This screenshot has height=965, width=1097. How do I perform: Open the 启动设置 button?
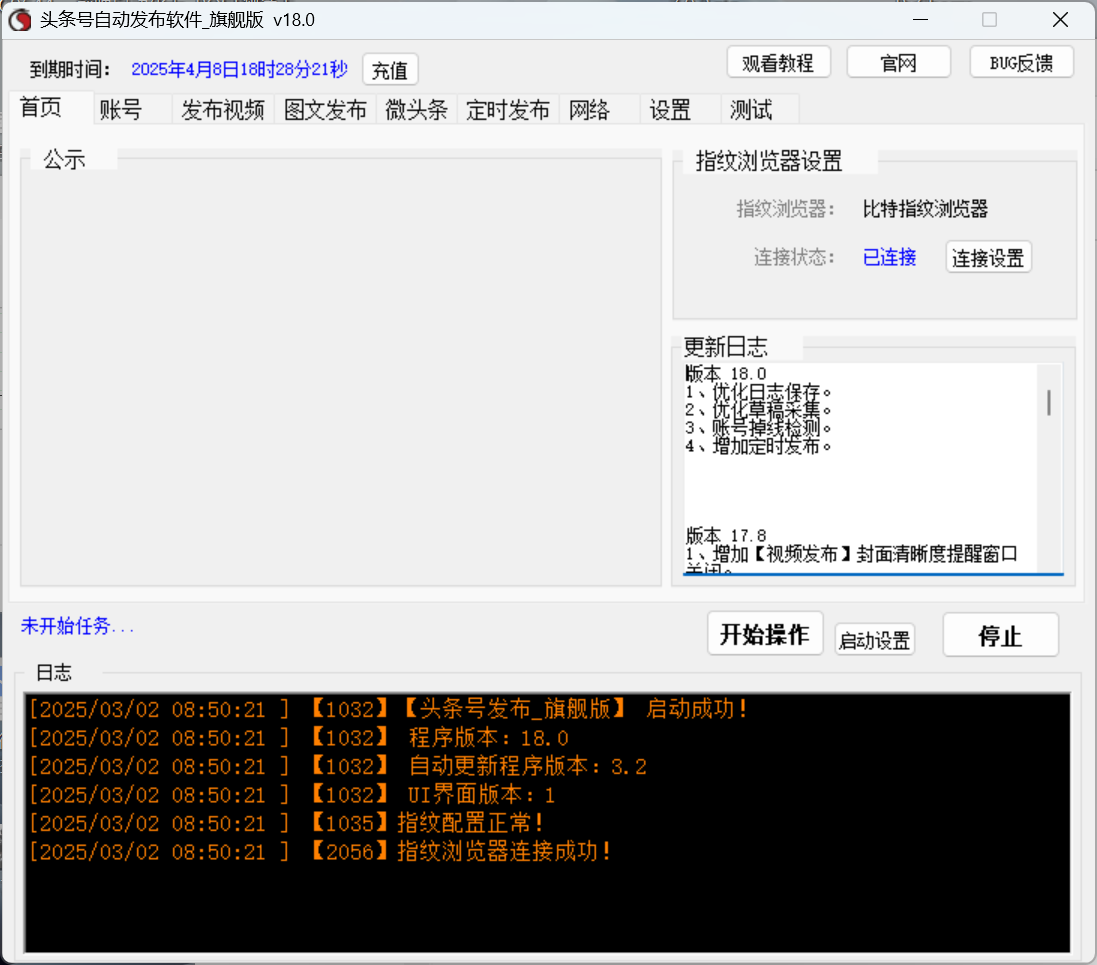pos(875,640)
